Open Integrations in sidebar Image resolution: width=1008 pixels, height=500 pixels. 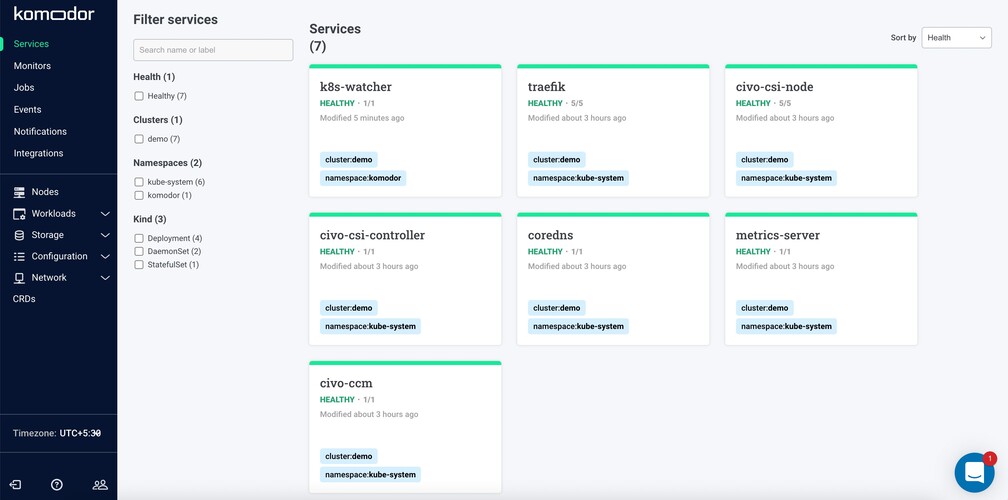39,153
